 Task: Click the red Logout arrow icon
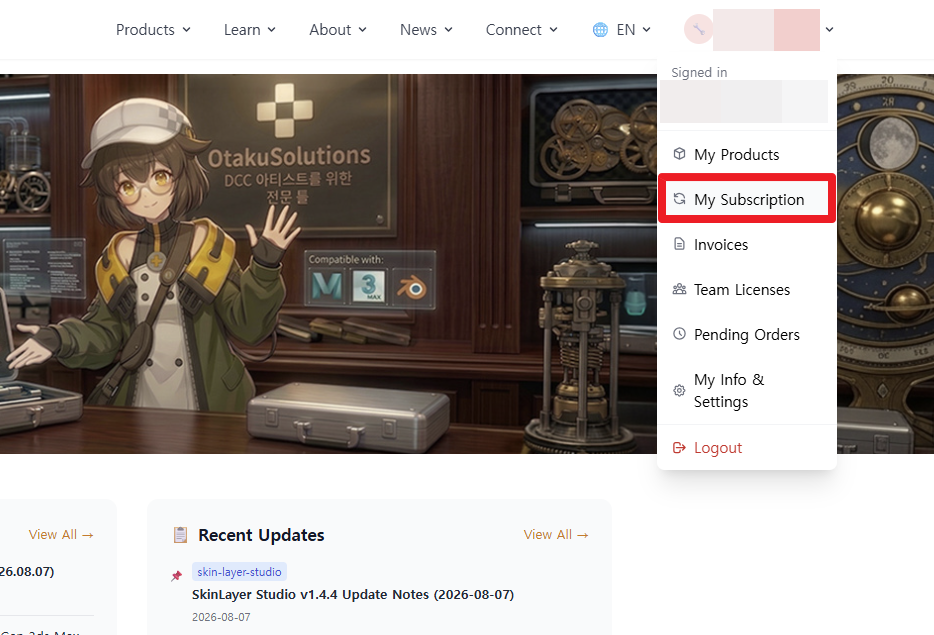click(x=679, y=447)
